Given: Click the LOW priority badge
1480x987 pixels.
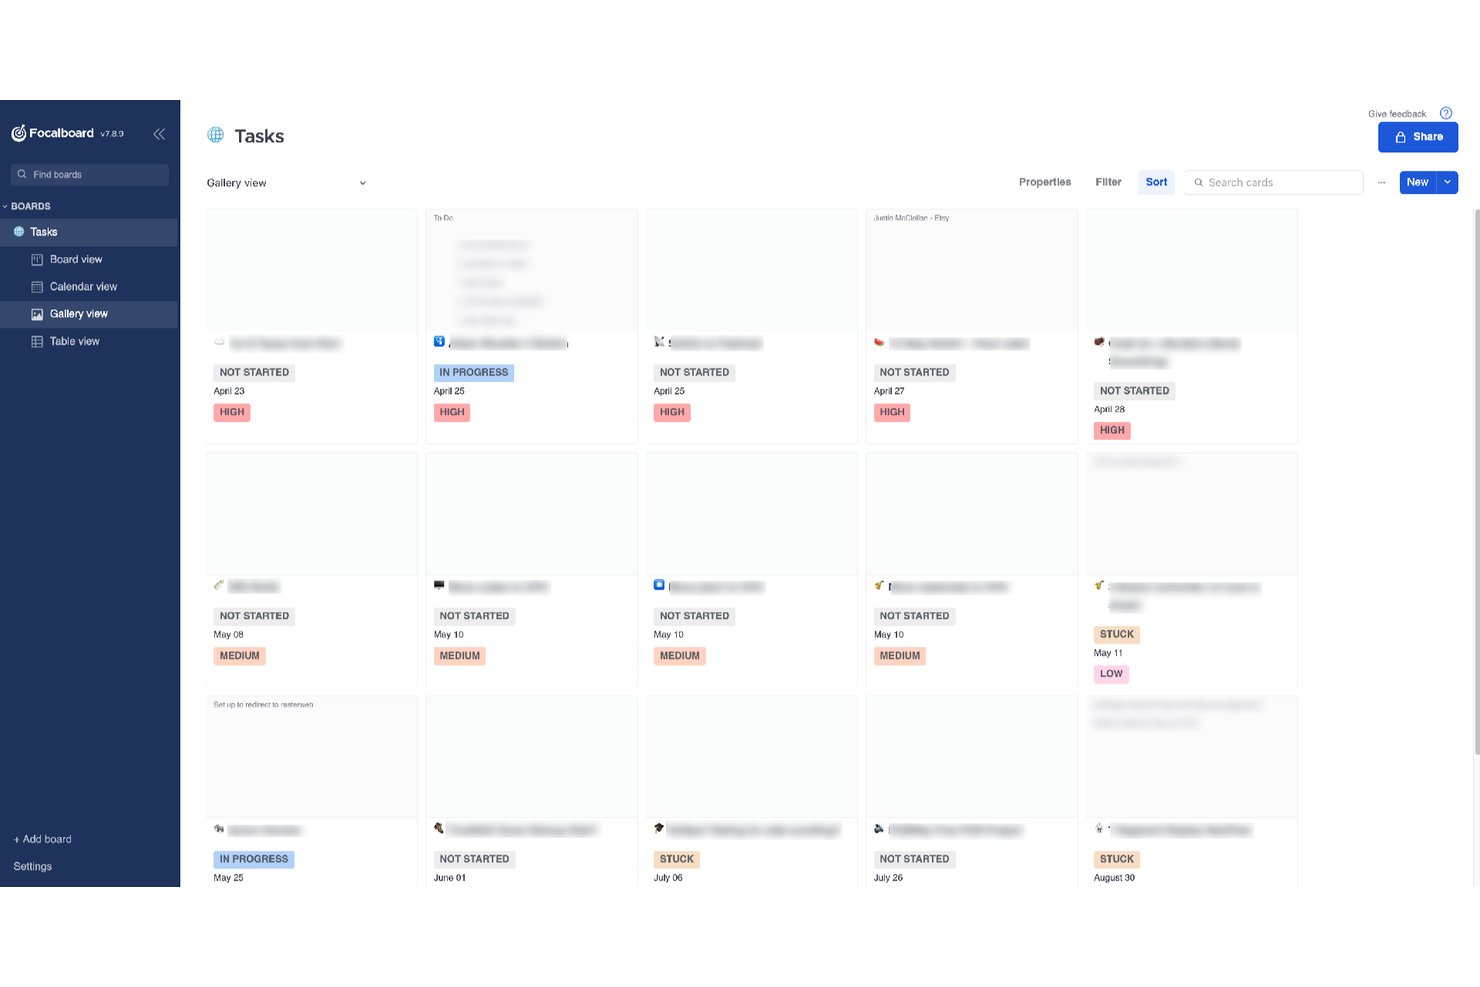Looking at the screenshot, I should (1111, 674).
